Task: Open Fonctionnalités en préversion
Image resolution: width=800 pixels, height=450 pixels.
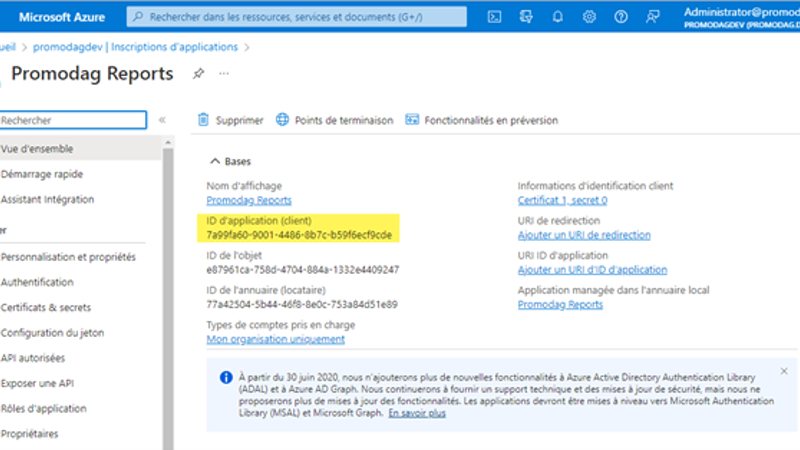Action: (x=481, y=120)
